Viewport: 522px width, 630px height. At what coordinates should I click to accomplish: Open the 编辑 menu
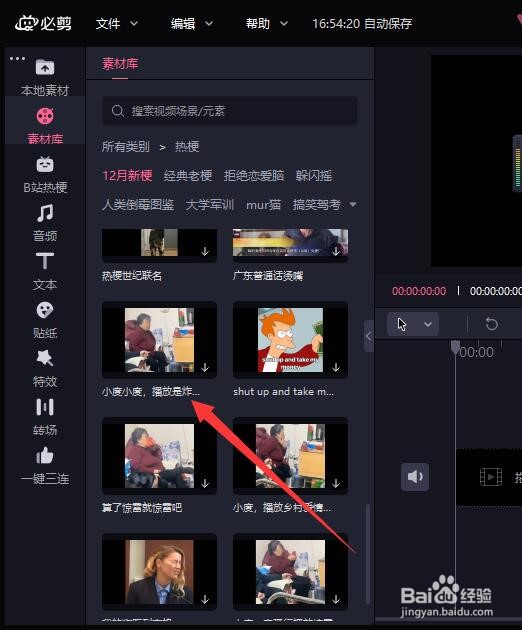[192, 24]
